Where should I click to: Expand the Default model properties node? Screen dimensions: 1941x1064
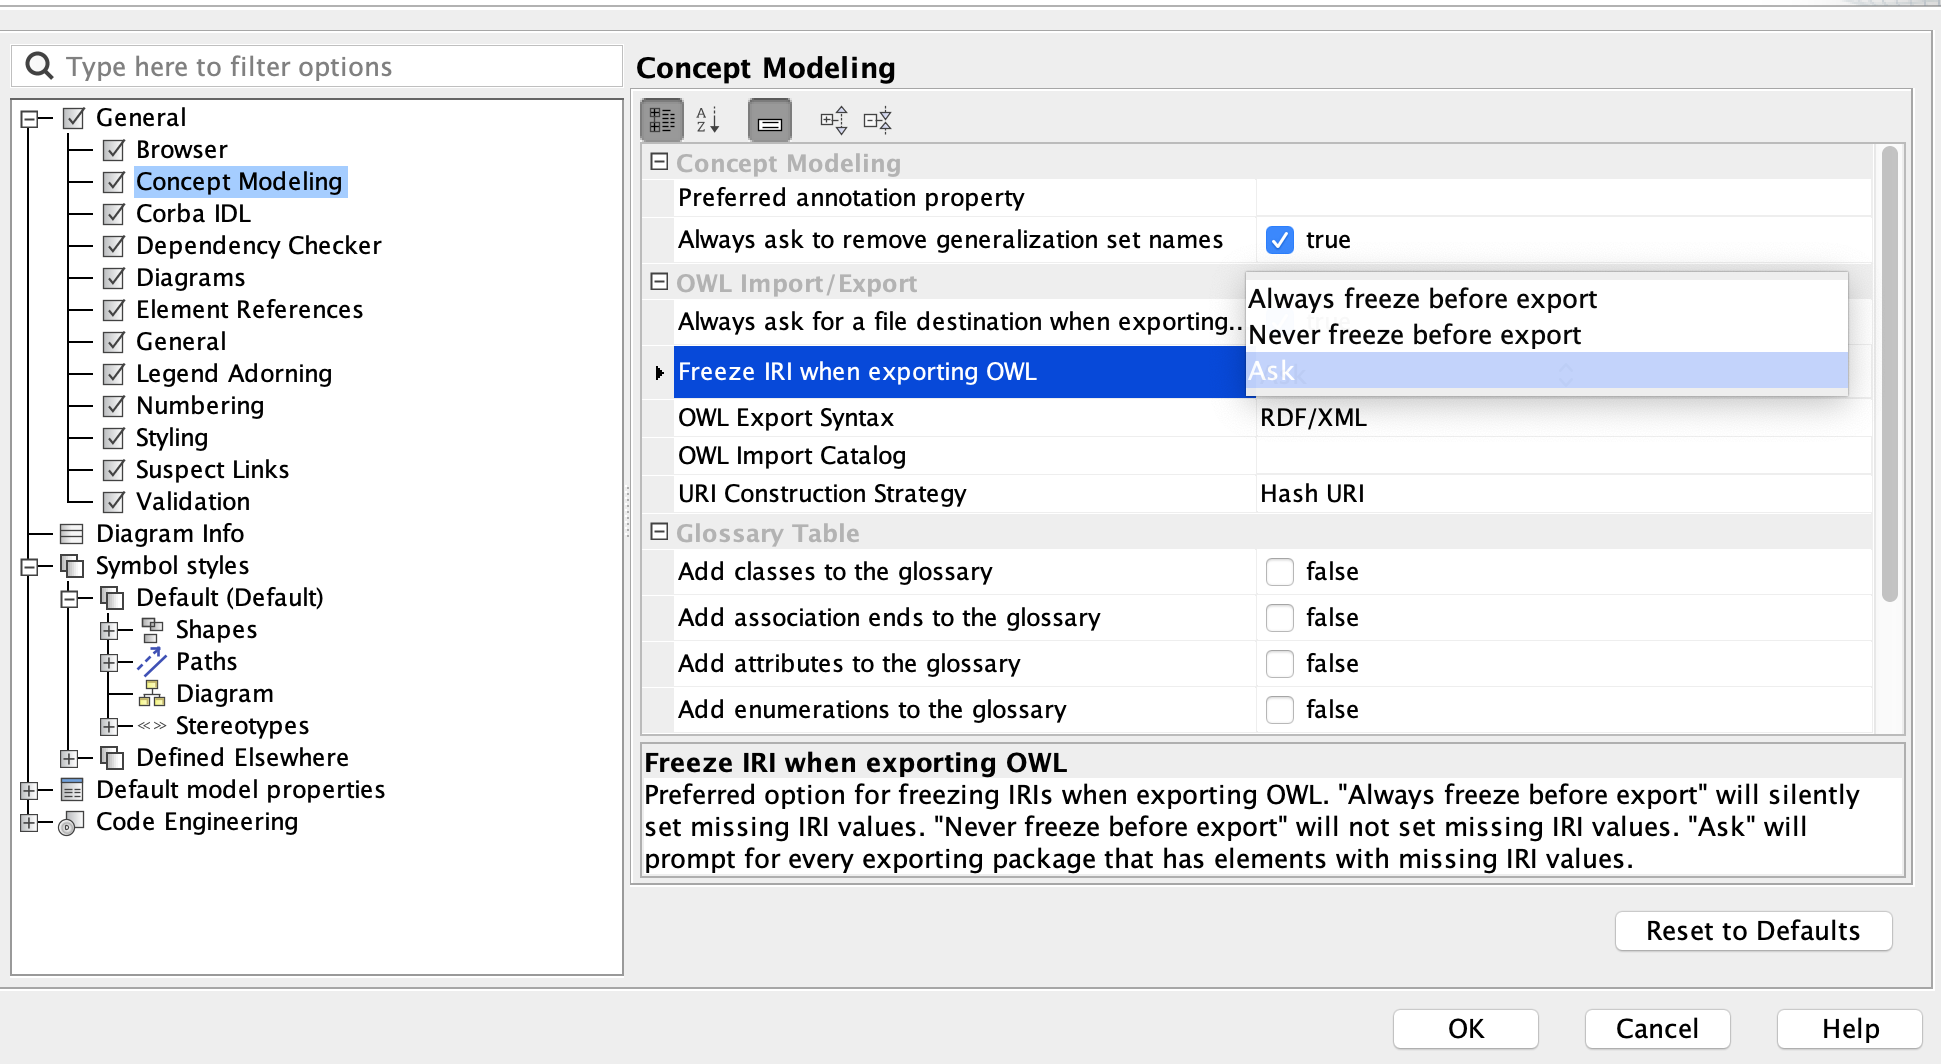pyautogui.click(x=29, y=790)
